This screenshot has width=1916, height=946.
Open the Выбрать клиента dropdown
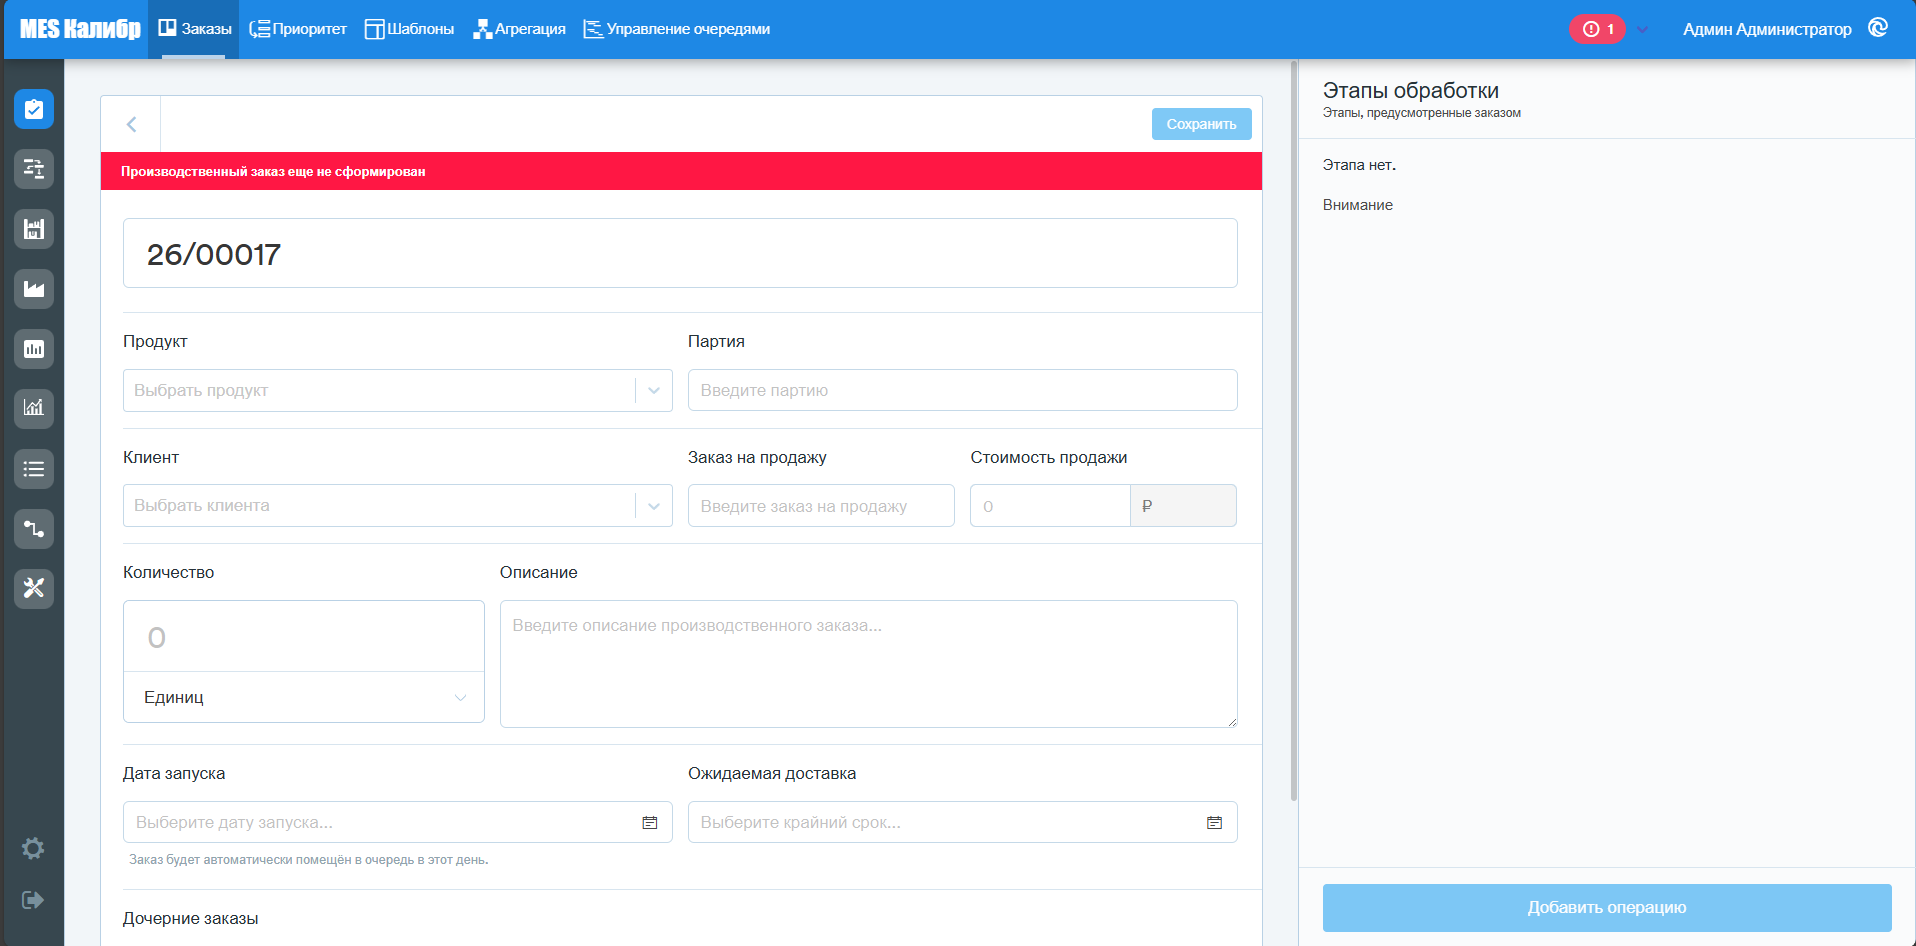397,505
